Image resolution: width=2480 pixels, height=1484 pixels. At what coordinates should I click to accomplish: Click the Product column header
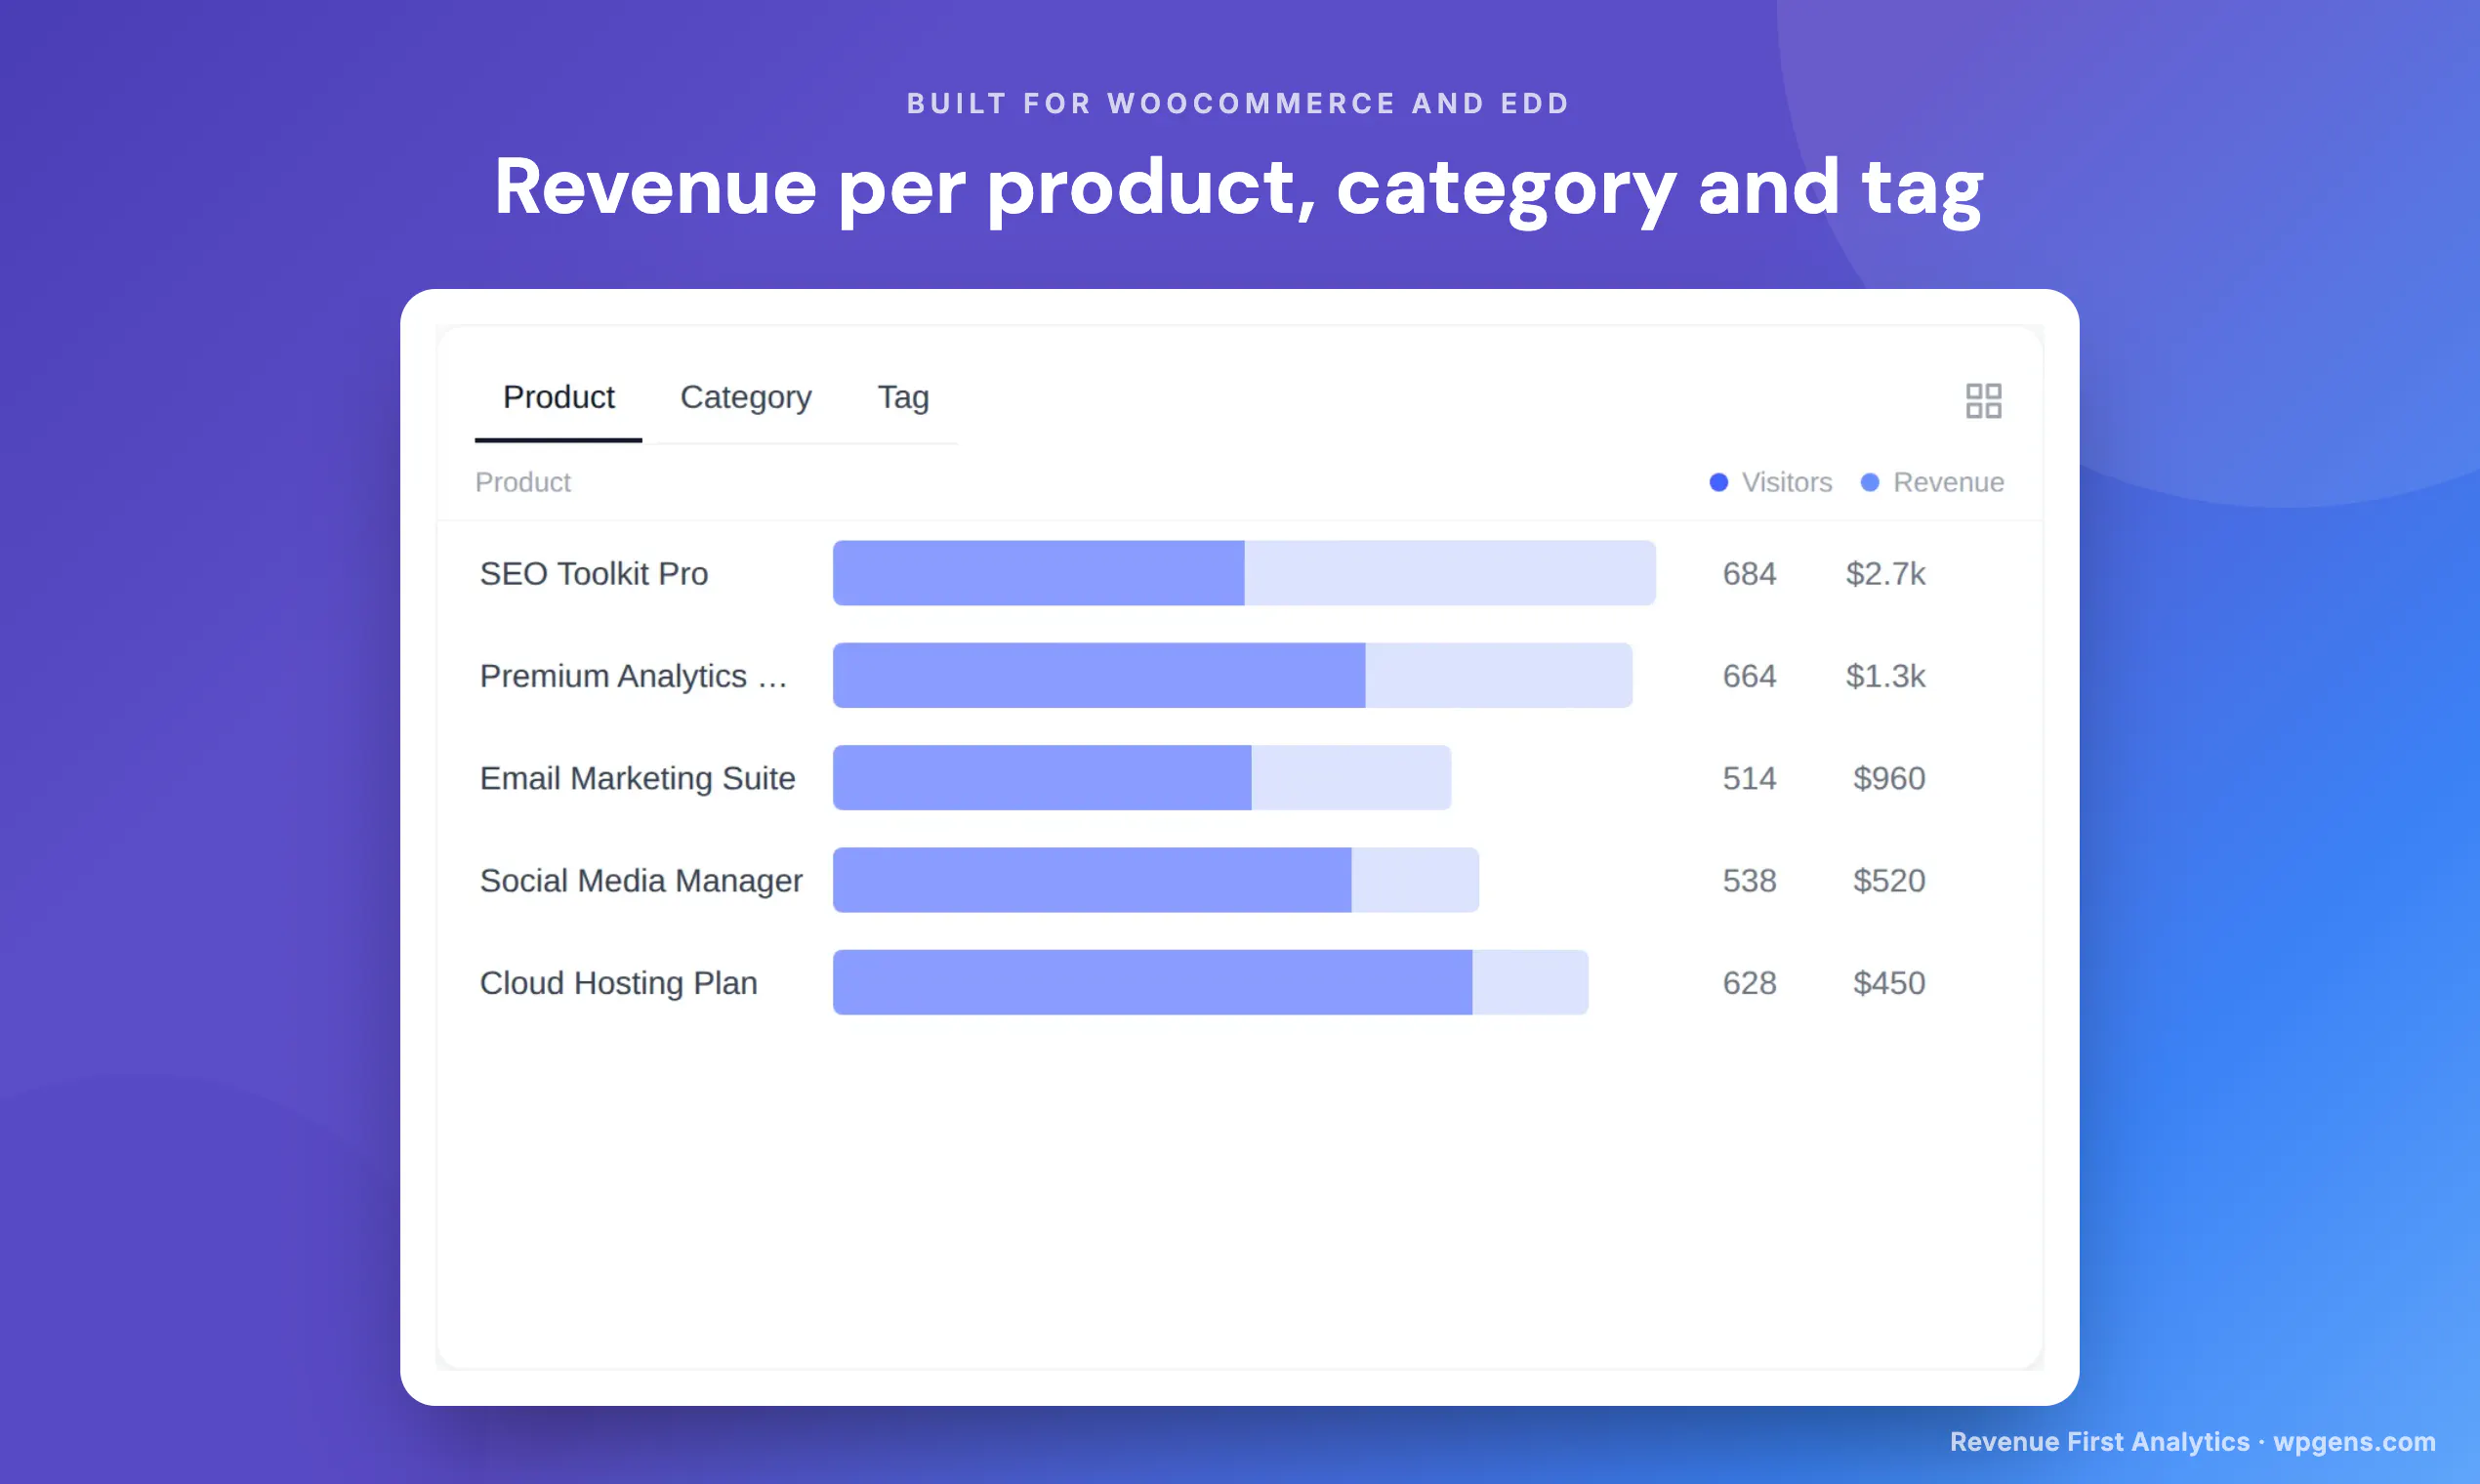point(523,483)
